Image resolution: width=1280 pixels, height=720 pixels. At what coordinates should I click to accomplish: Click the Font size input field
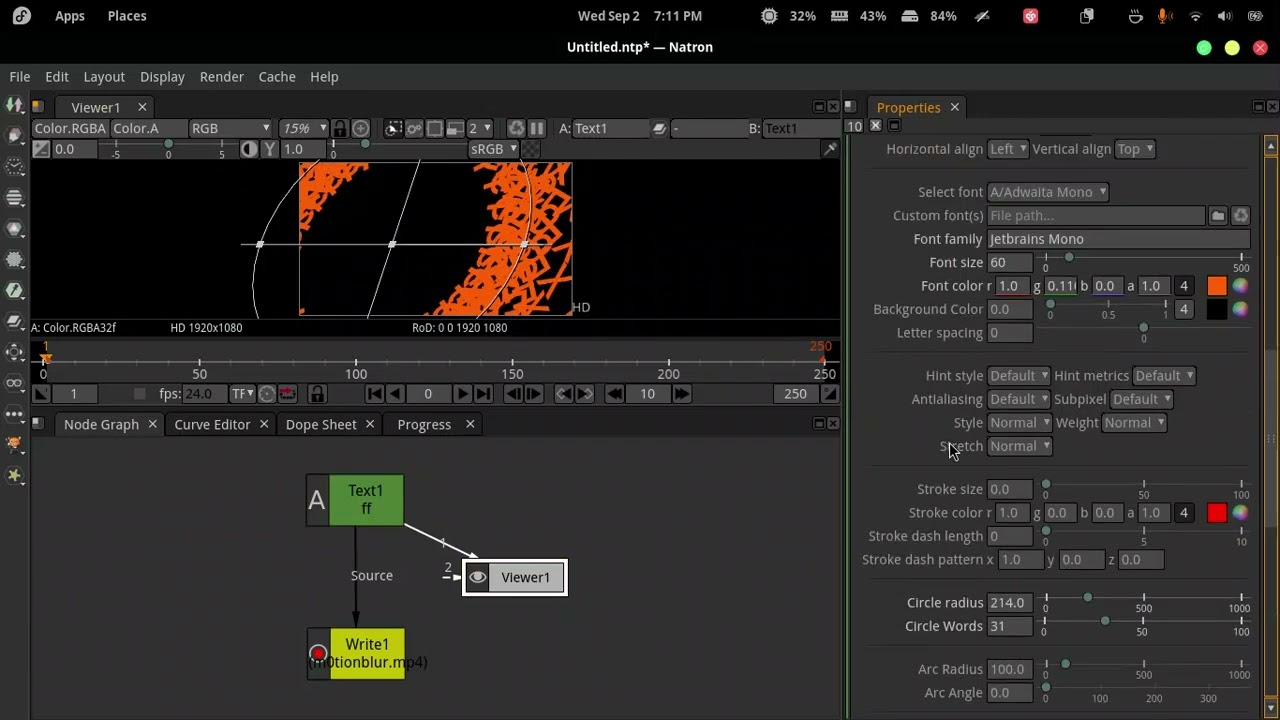1010,263
